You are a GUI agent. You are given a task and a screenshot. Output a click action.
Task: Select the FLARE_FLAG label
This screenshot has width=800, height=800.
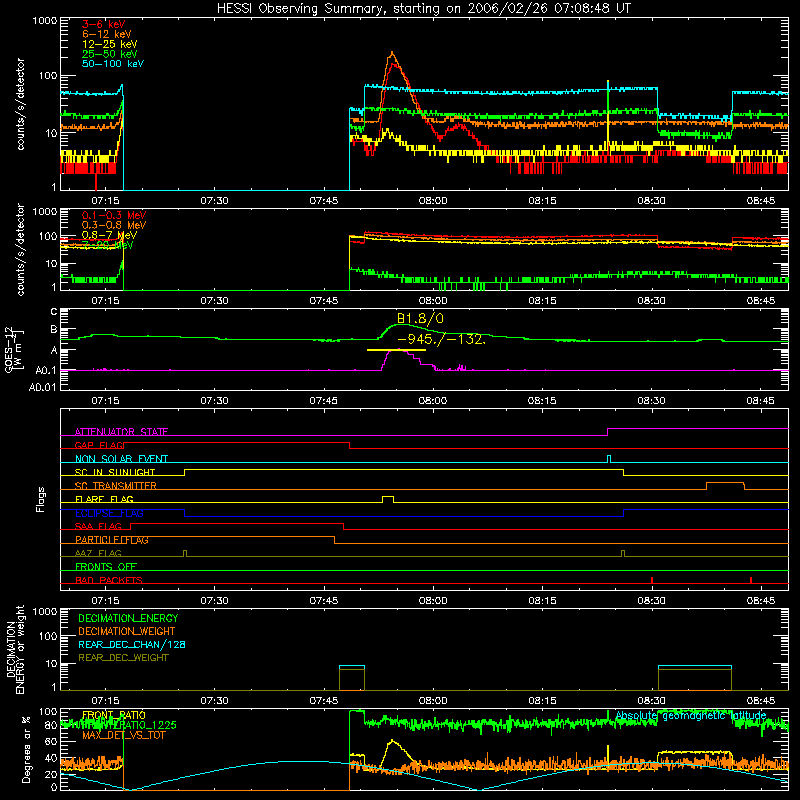[104, 499]
